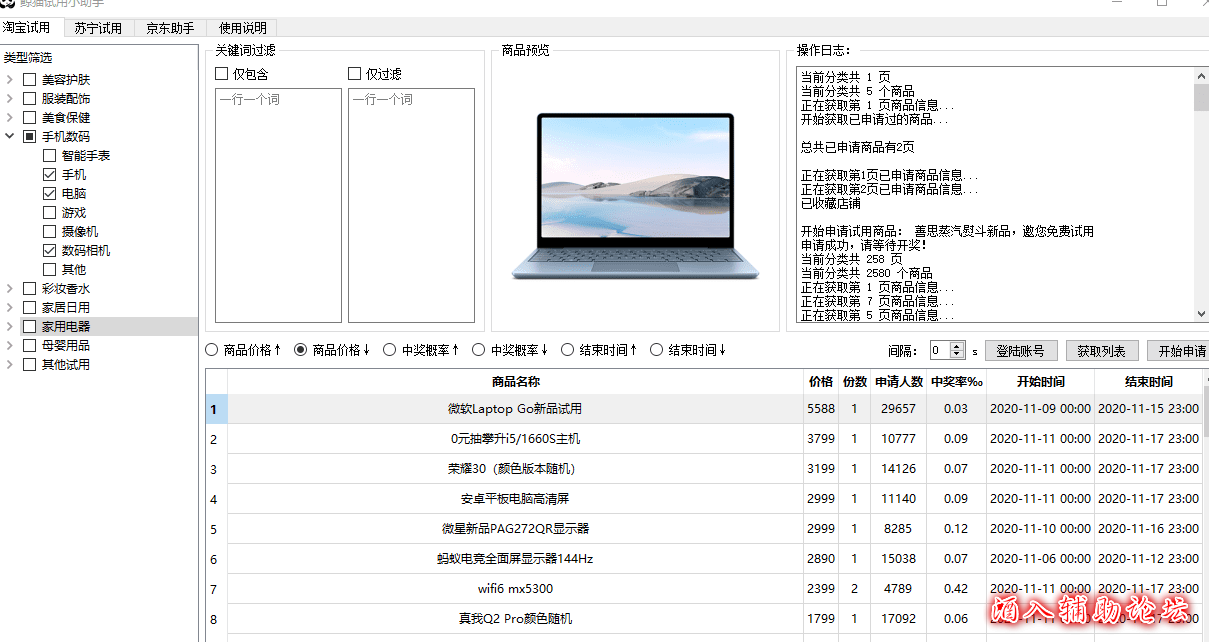1209x642 pixels.
Task: Click the 开始时间 column header
Action: point(1040,382)
